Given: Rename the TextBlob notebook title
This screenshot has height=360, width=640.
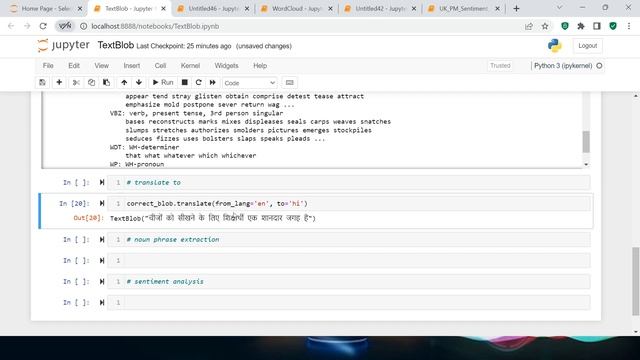Looking at the screenshot, I should coord(116,45).
